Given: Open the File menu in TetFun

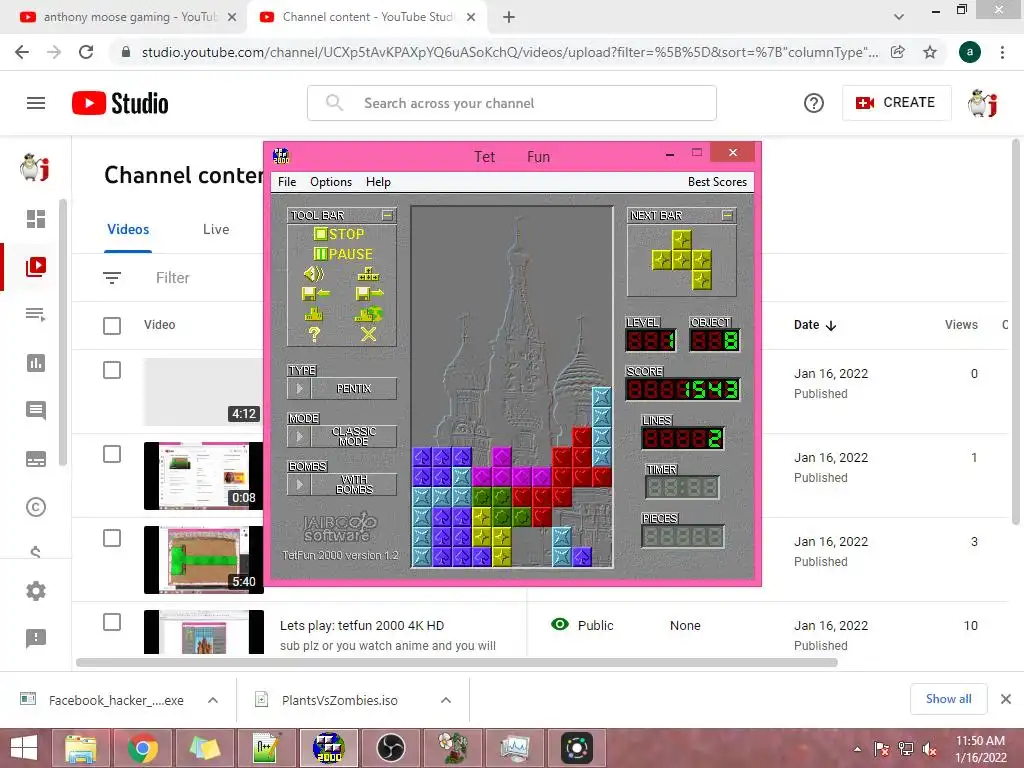Looking at the screenshot, I should (287, 182).
